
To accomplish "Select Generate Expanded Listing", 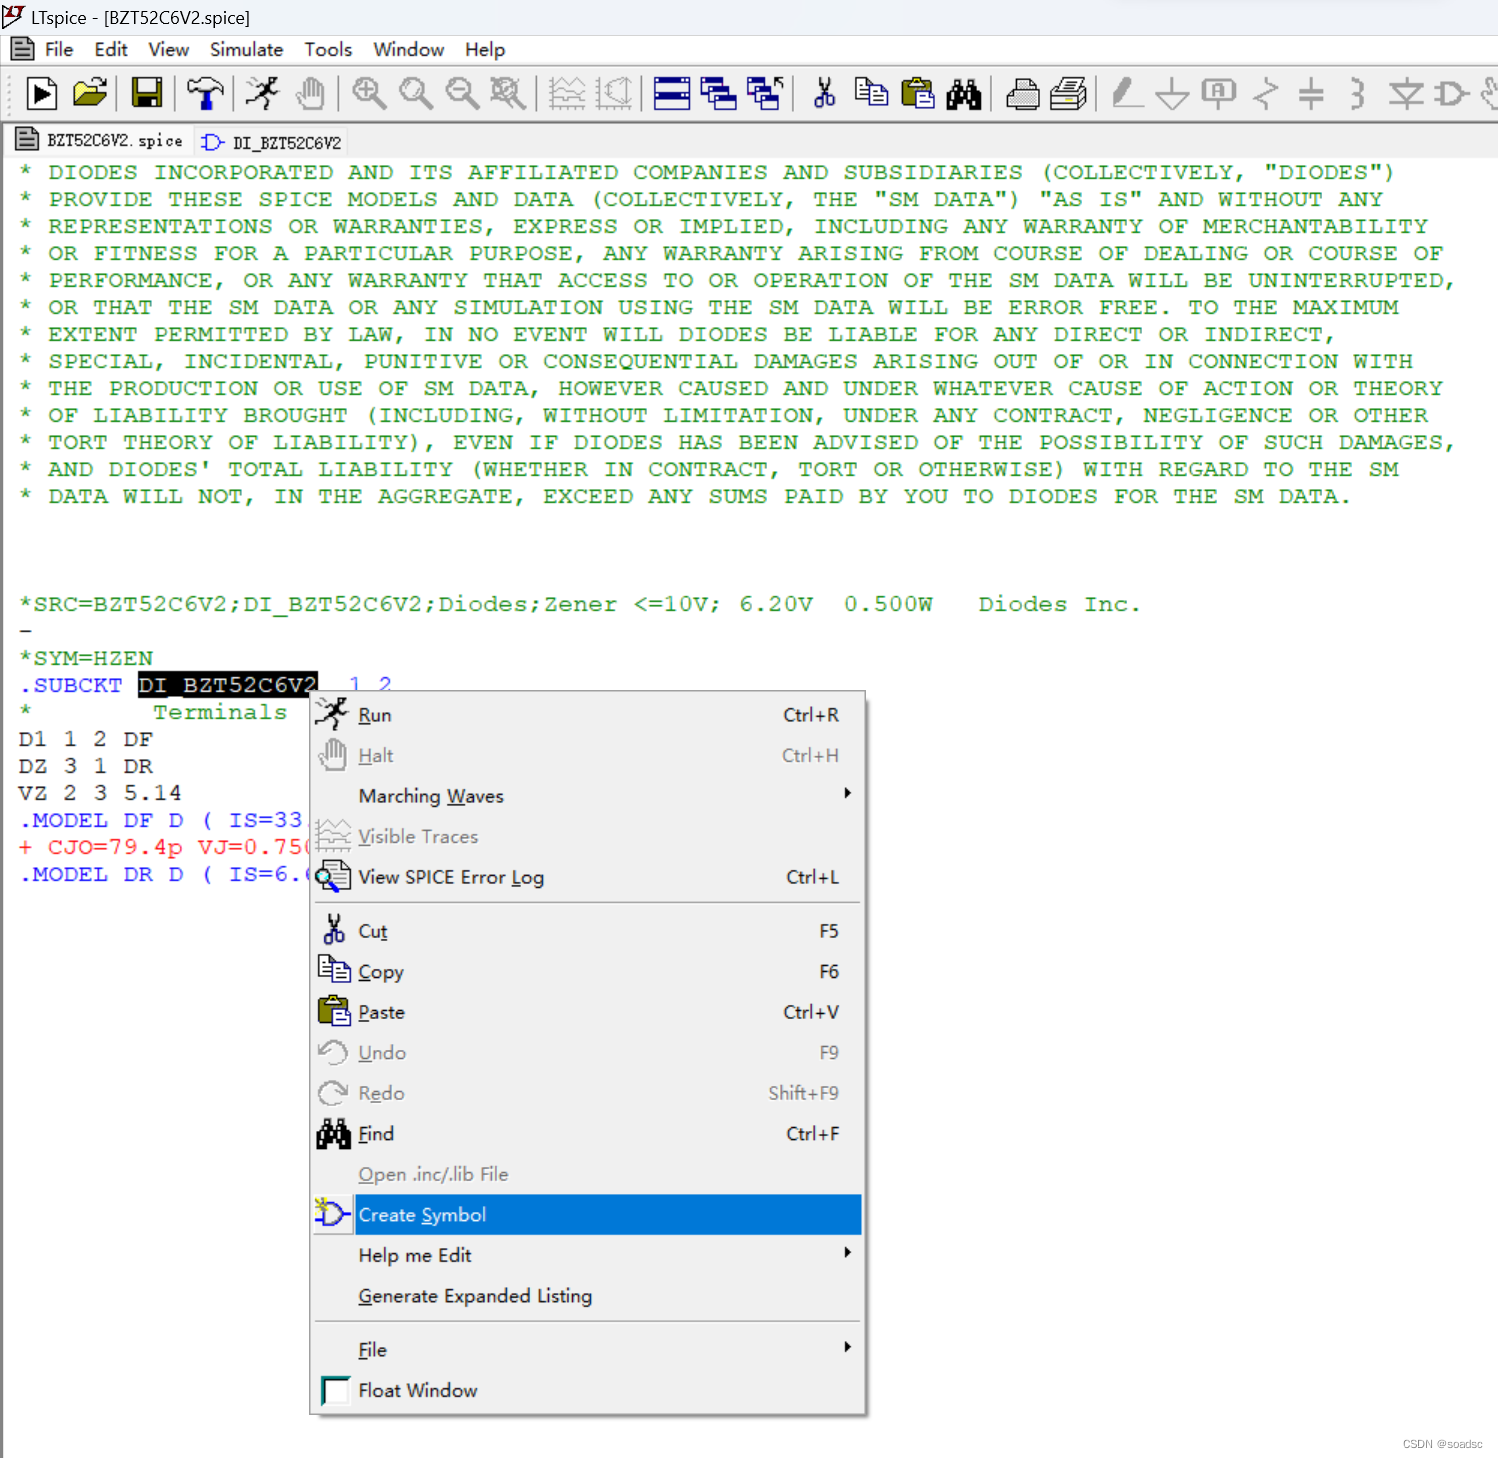I will click(x=587, y=1296).
